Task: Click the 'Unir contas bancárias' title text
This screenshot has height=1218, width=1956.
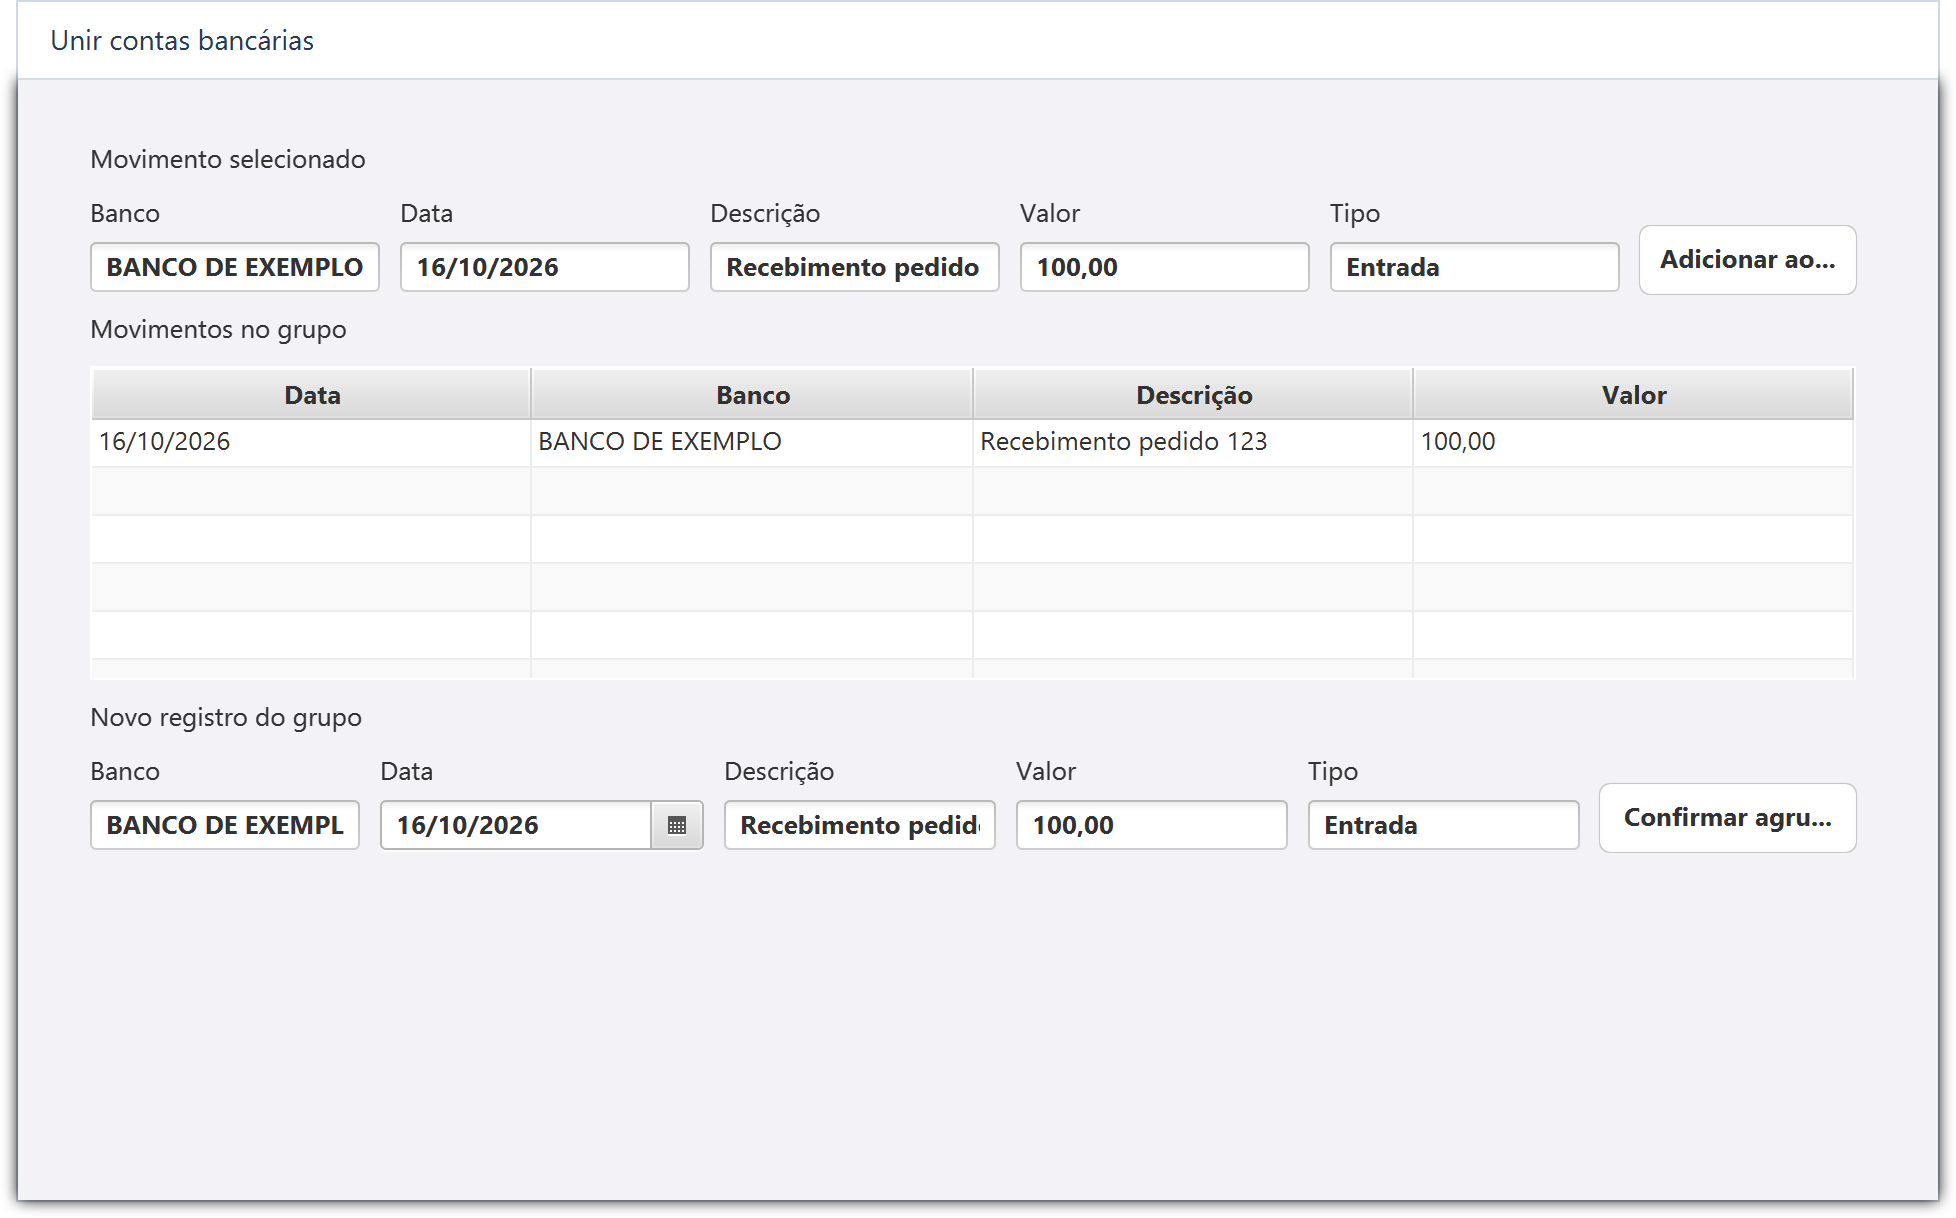Action: 182,41
